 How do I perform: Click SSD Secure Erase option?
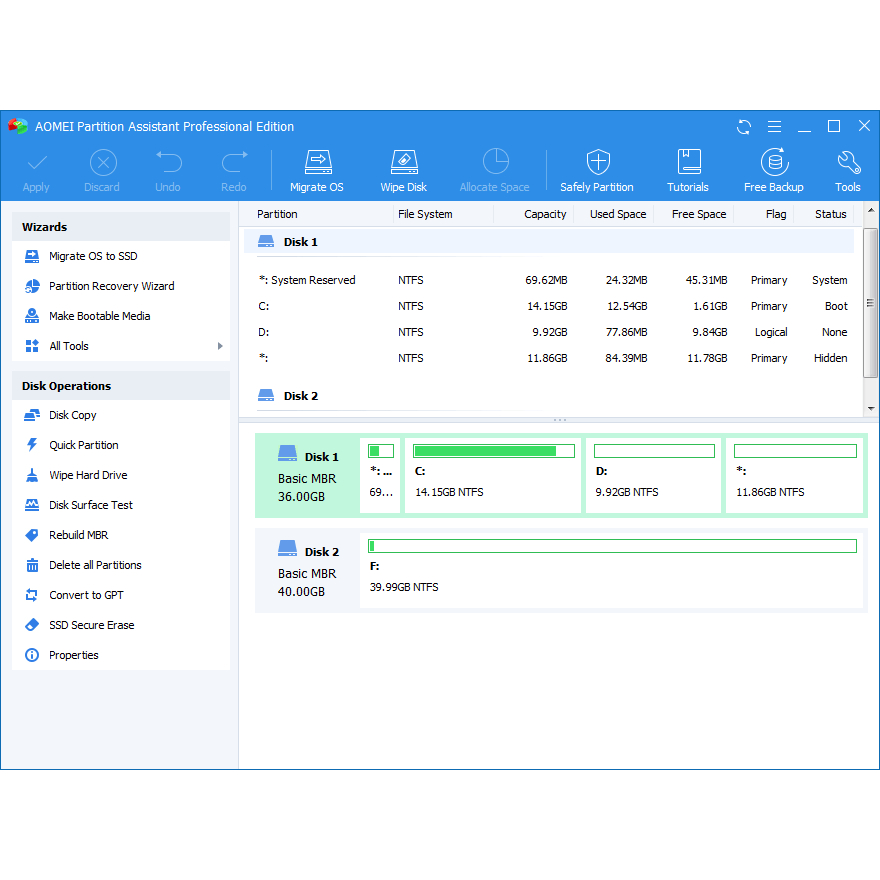(x=91, y=625)
